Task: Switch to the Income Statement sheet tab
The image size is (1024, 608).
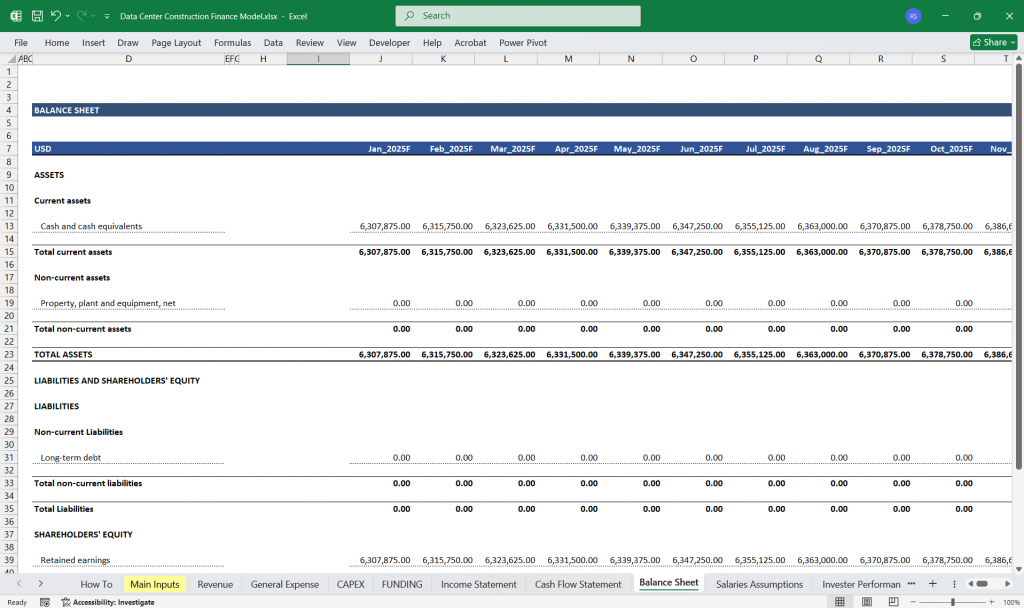Action: [x=478, y=584]
